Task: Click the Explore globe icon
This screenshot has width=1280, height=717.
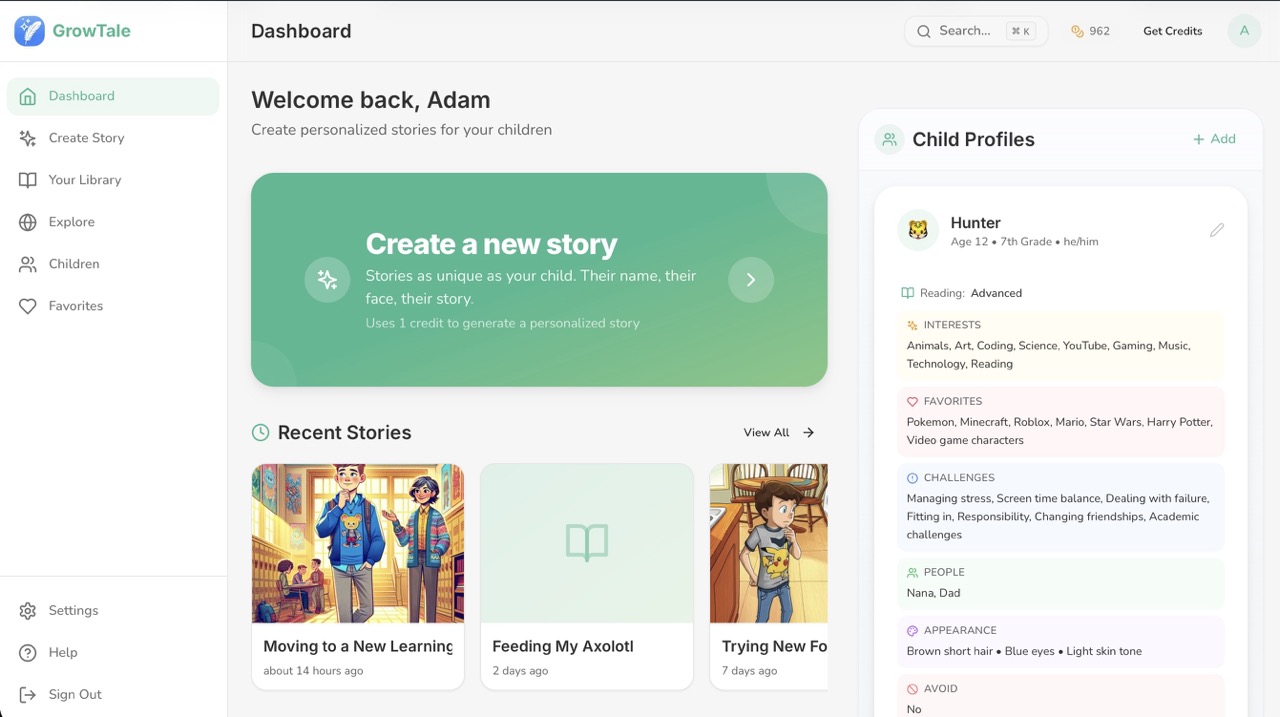Action: tap(30, 221)
